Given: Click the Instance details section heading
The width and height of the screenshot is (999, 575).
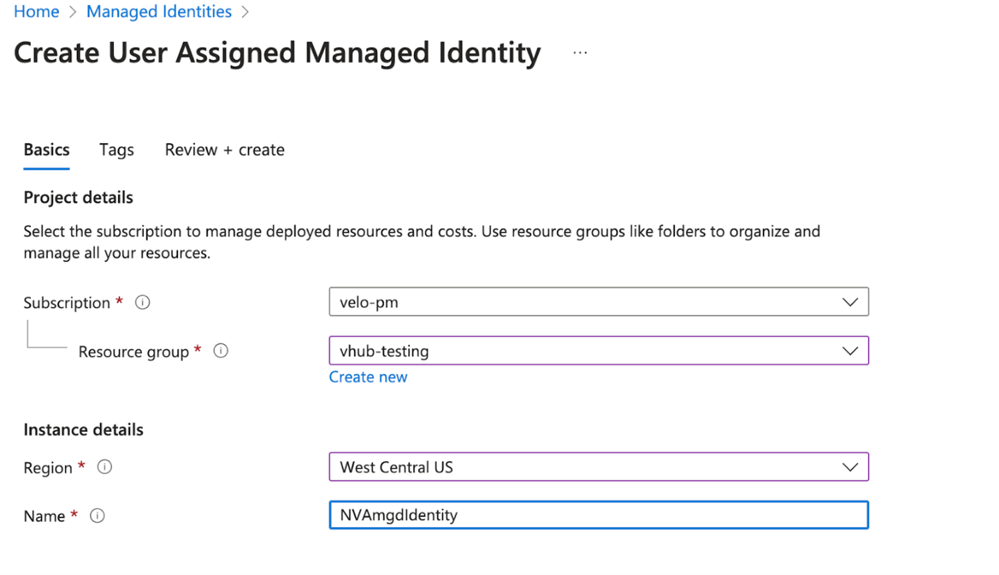Looking at the screenshot, I should pos(83,430).
